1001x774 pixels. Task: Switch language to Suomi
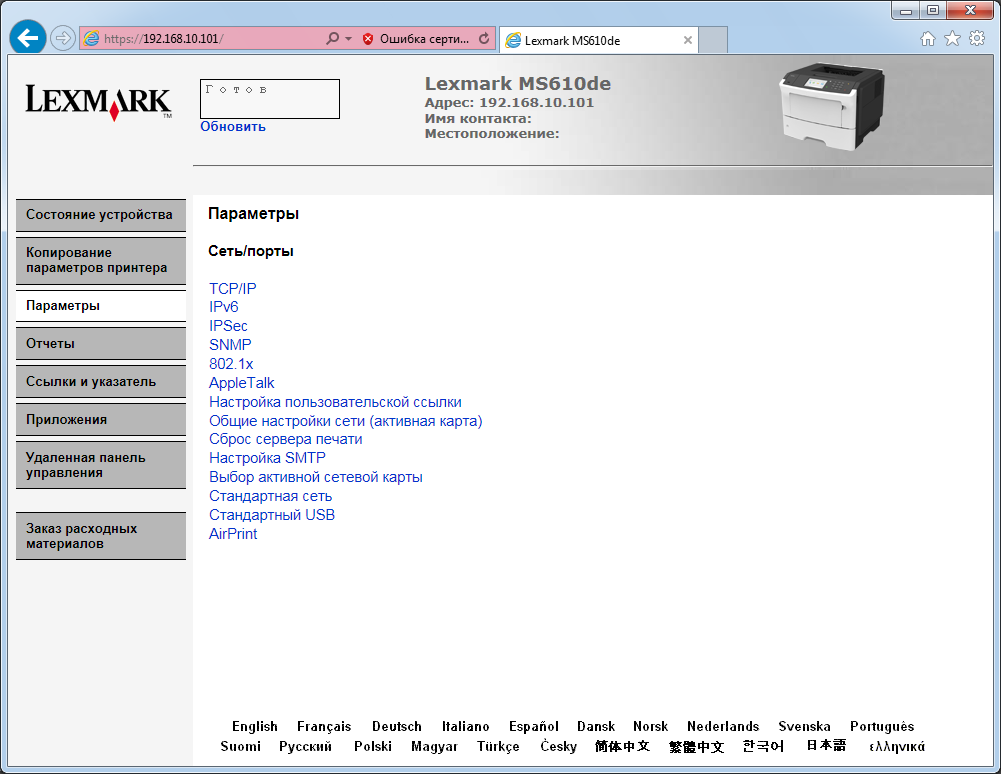(241, 747)
